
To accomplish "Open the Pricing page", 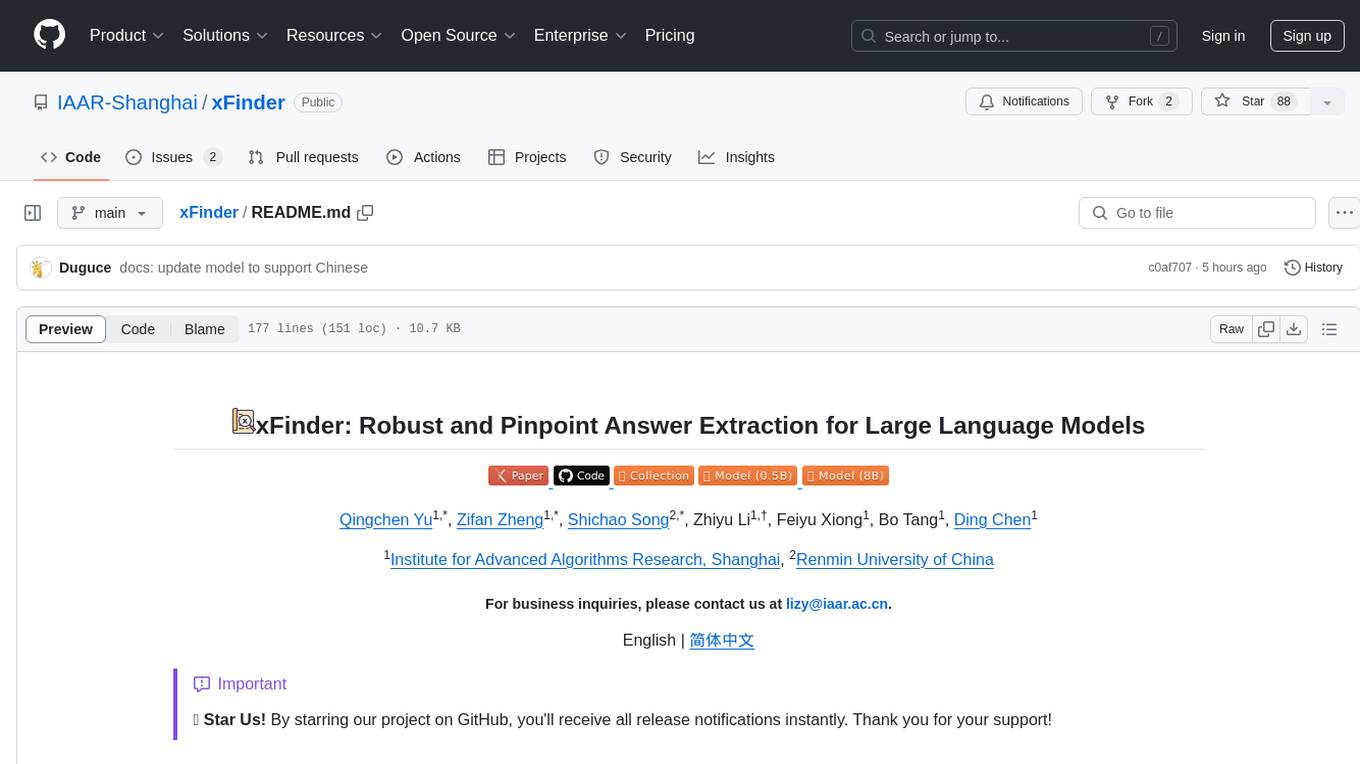I will (x=670, y=35).
